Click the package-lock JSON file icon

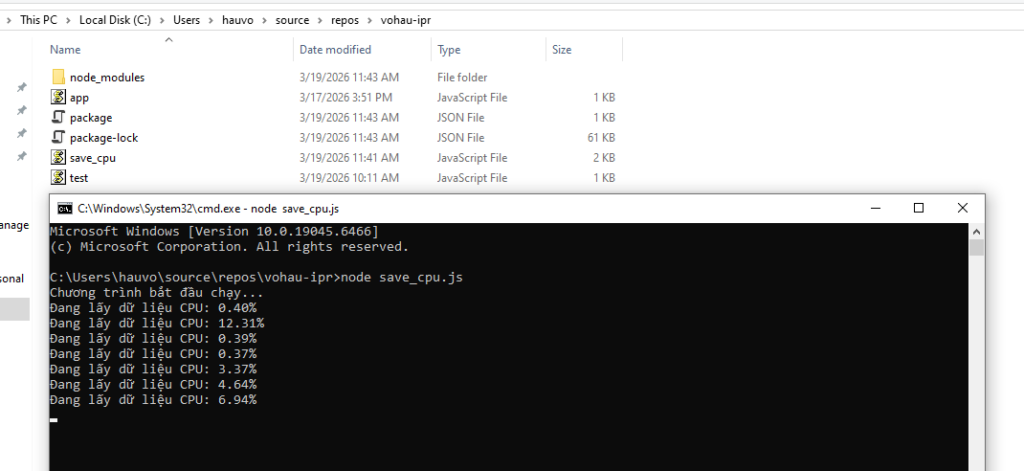click(59, 138)
